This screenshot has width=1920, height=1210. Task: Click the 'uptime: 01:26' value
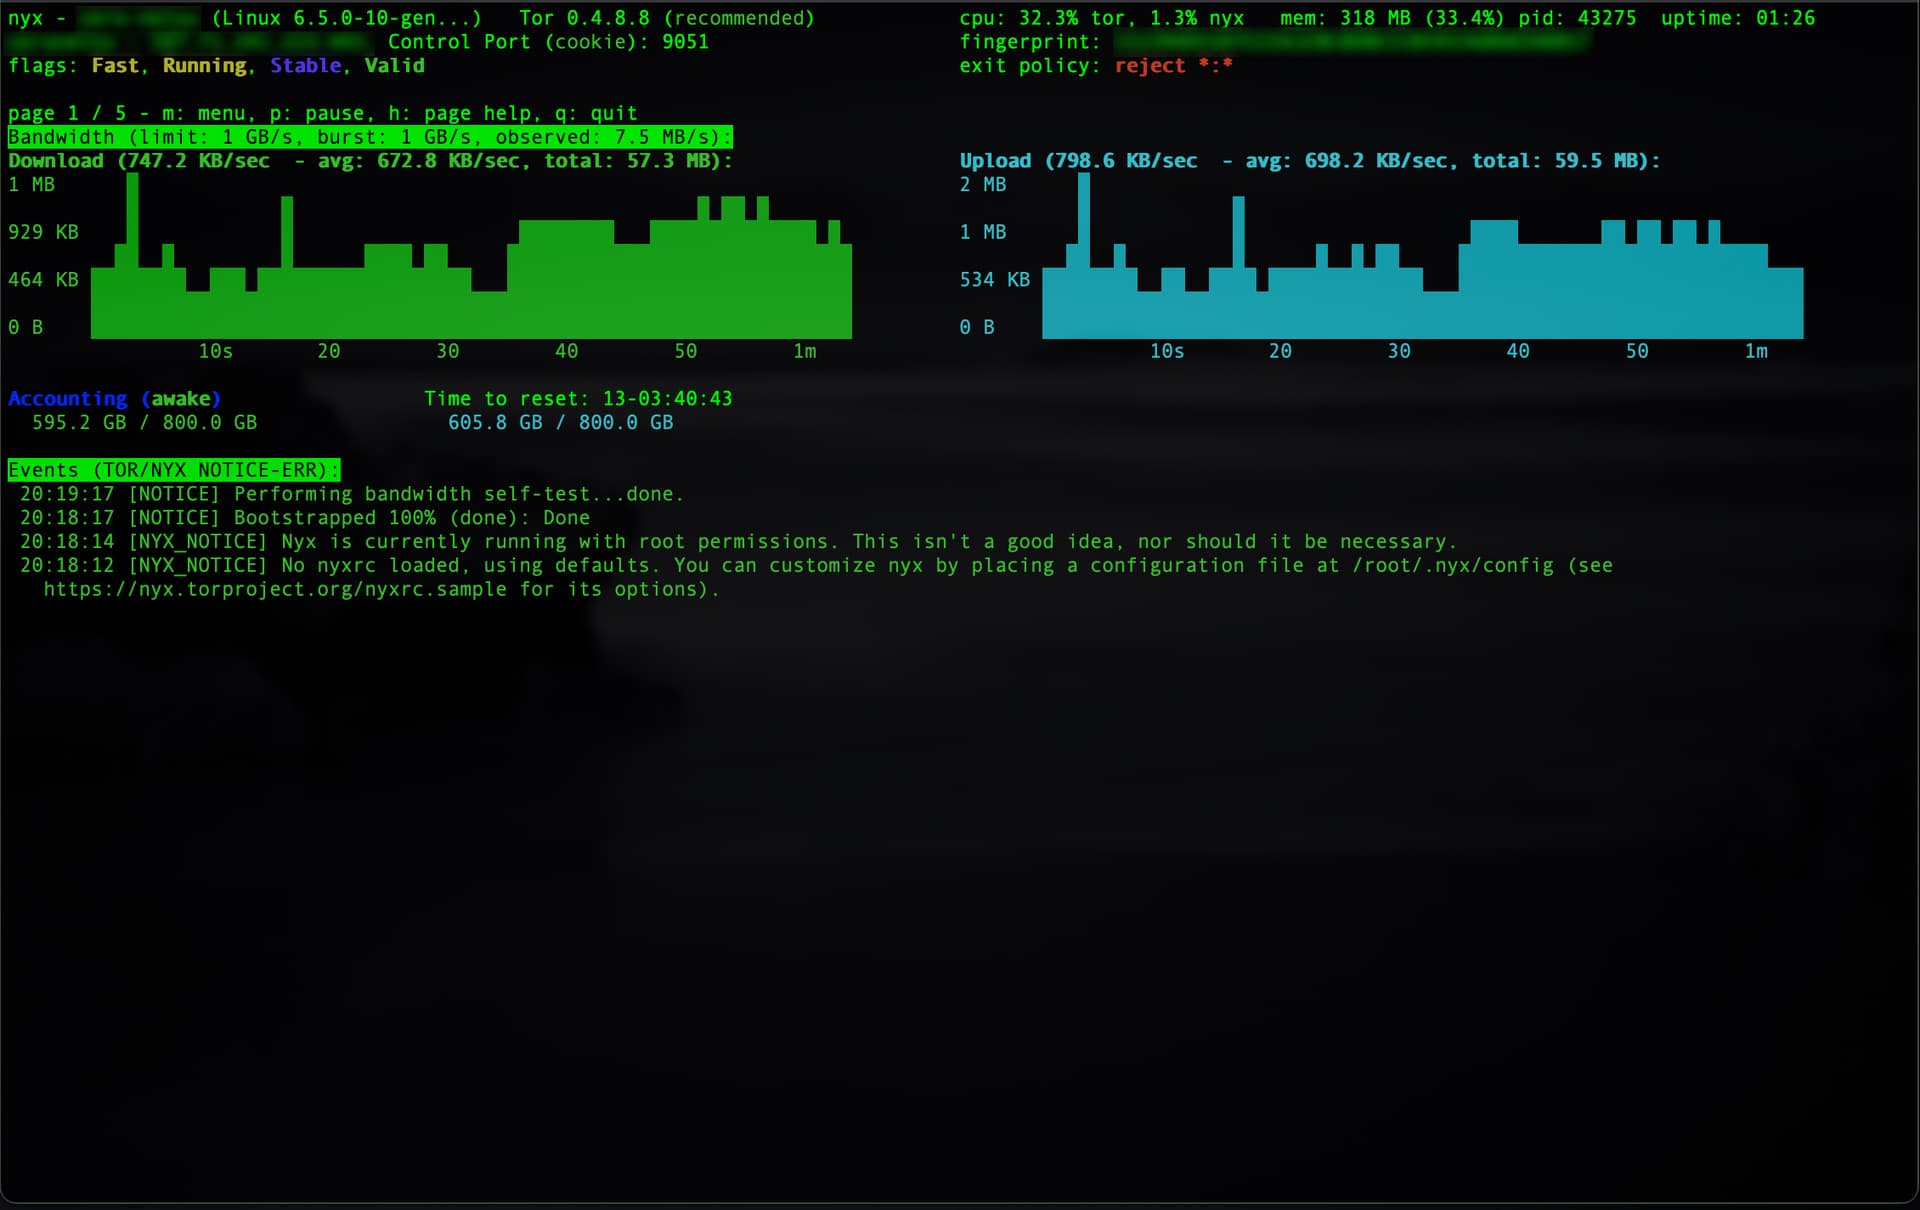[1737, 18]
